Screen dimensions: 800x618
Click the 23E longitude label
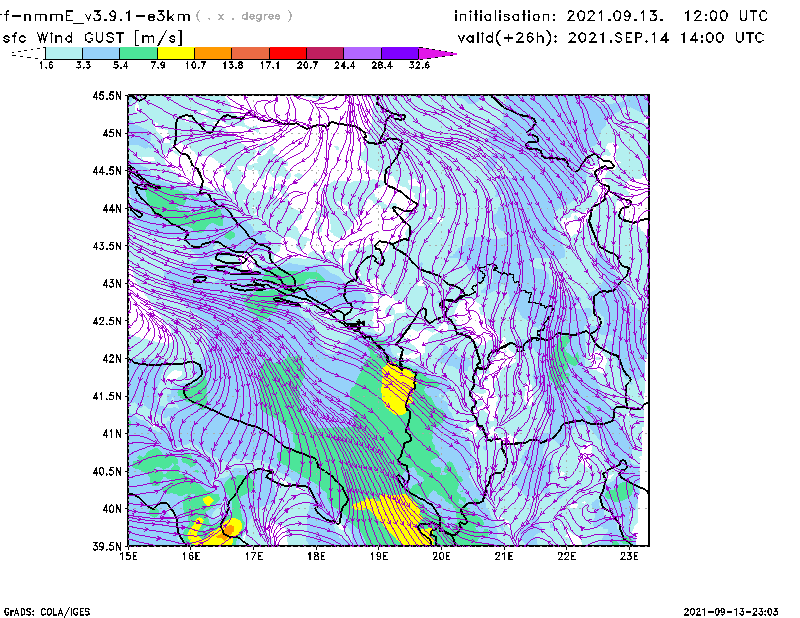(x=629, y=556)
